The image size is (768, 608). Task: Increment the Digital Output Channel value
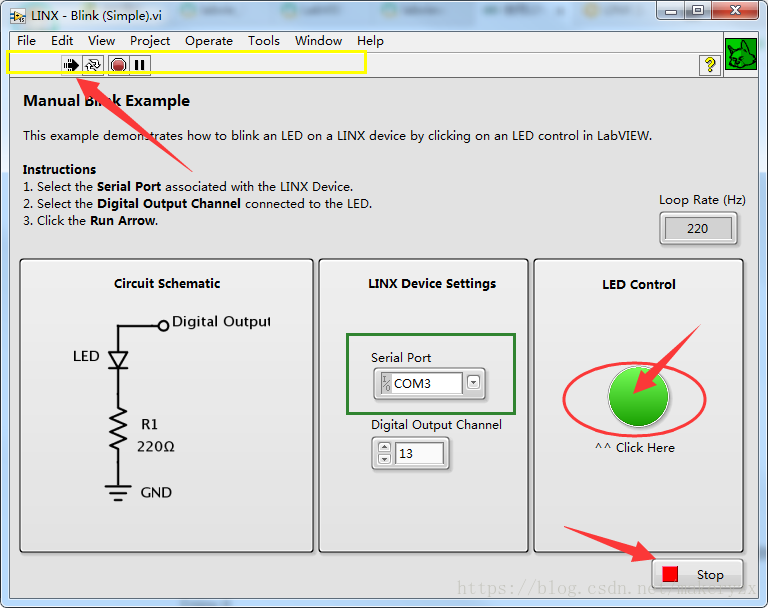pyautogui.click(x=384, y=447)
